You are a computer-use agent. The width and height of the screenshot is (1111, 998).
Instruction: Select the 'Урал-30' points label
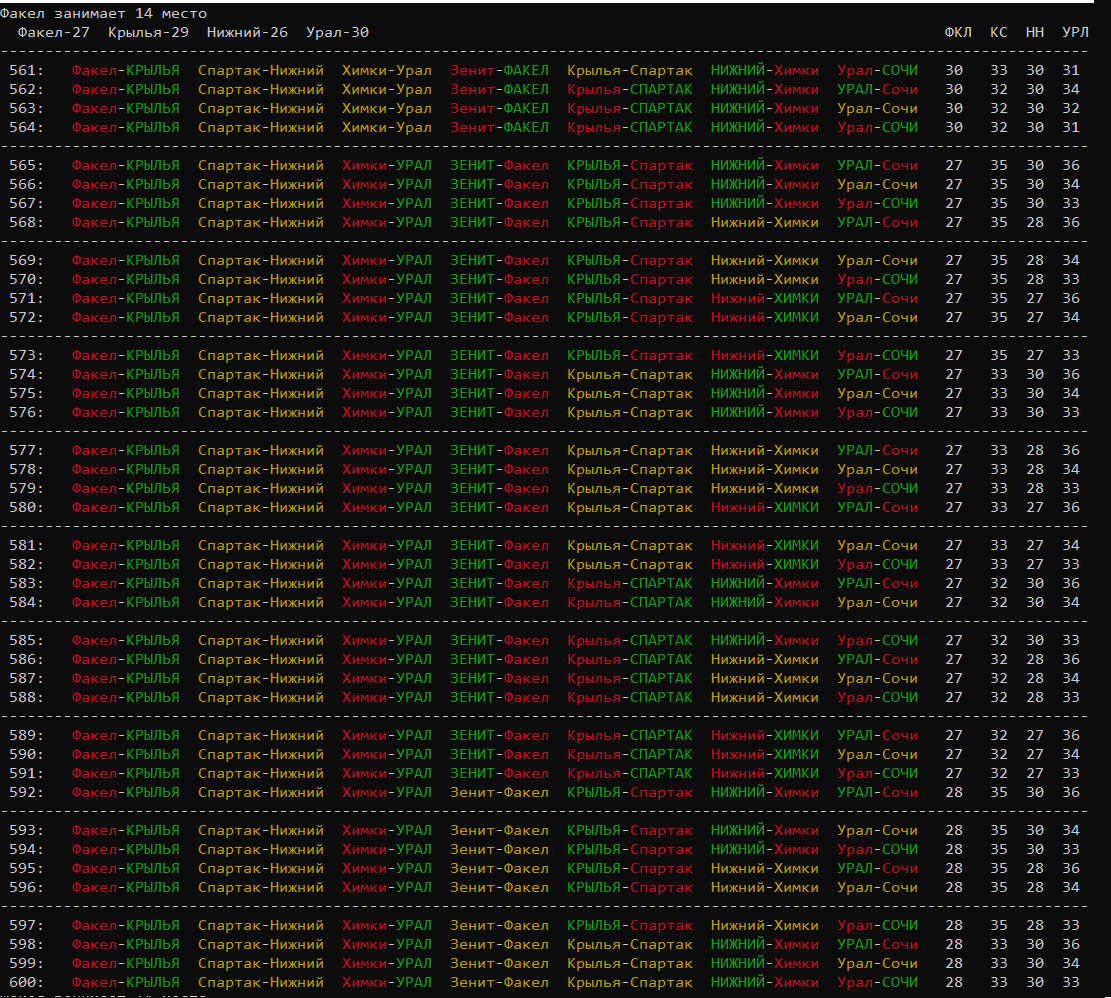pyautogui.click(x=337, y=33)
